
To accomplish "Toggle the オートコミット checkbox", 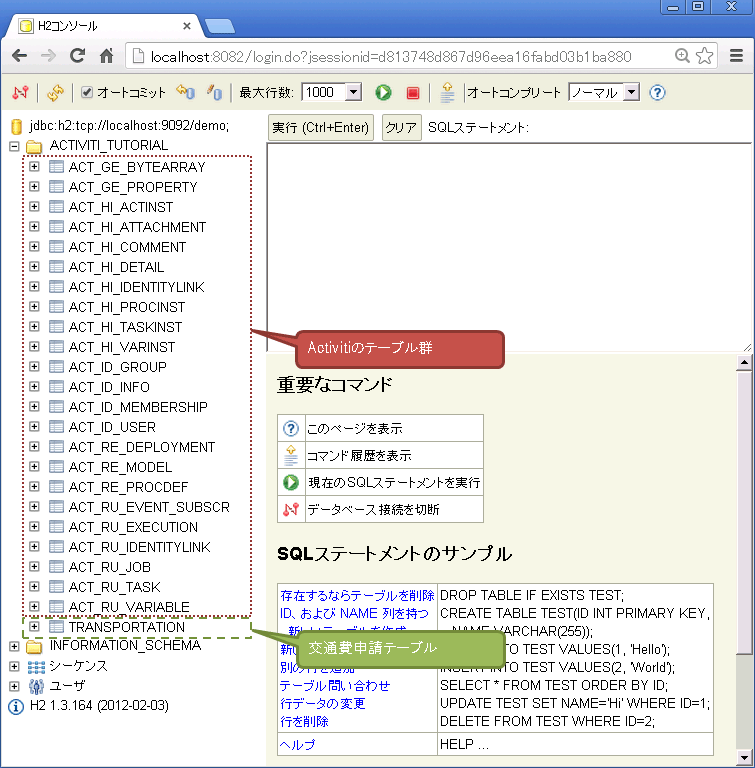I will coord(87,92).
